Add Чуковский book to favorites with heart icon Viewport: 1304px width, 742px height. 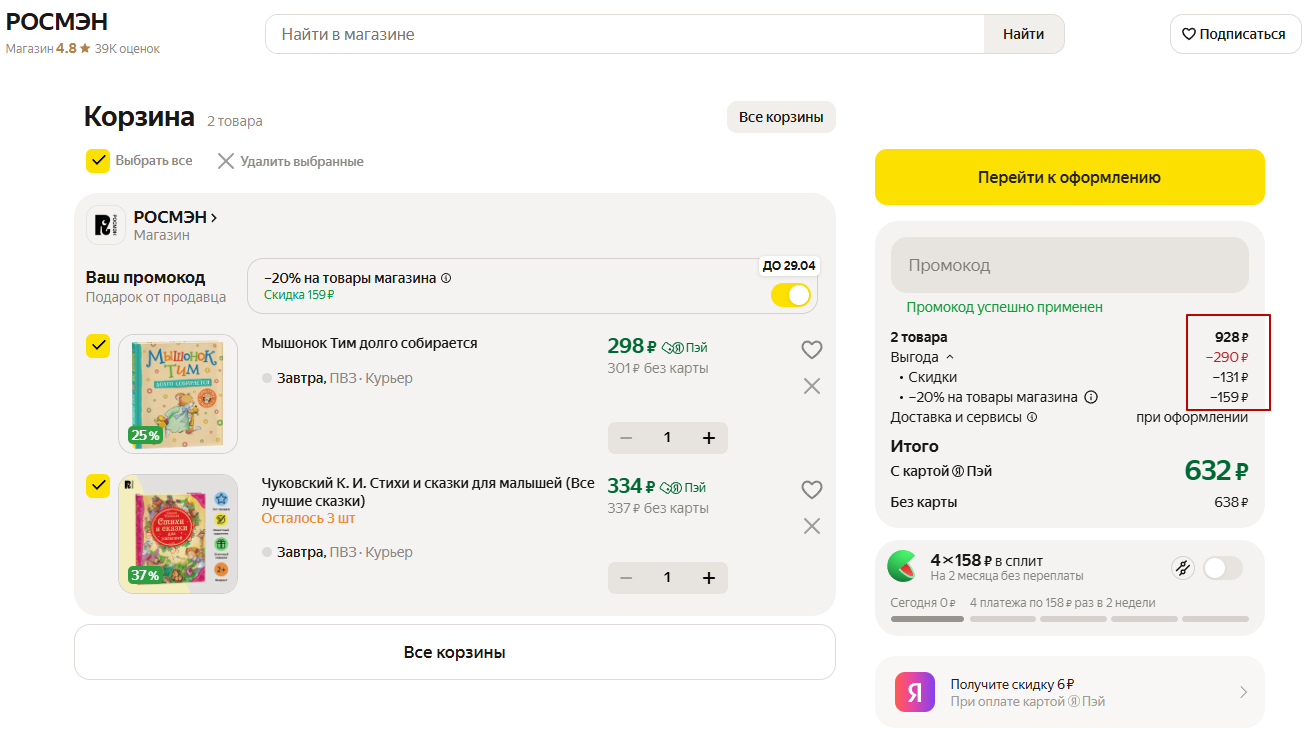pos(812,490)
